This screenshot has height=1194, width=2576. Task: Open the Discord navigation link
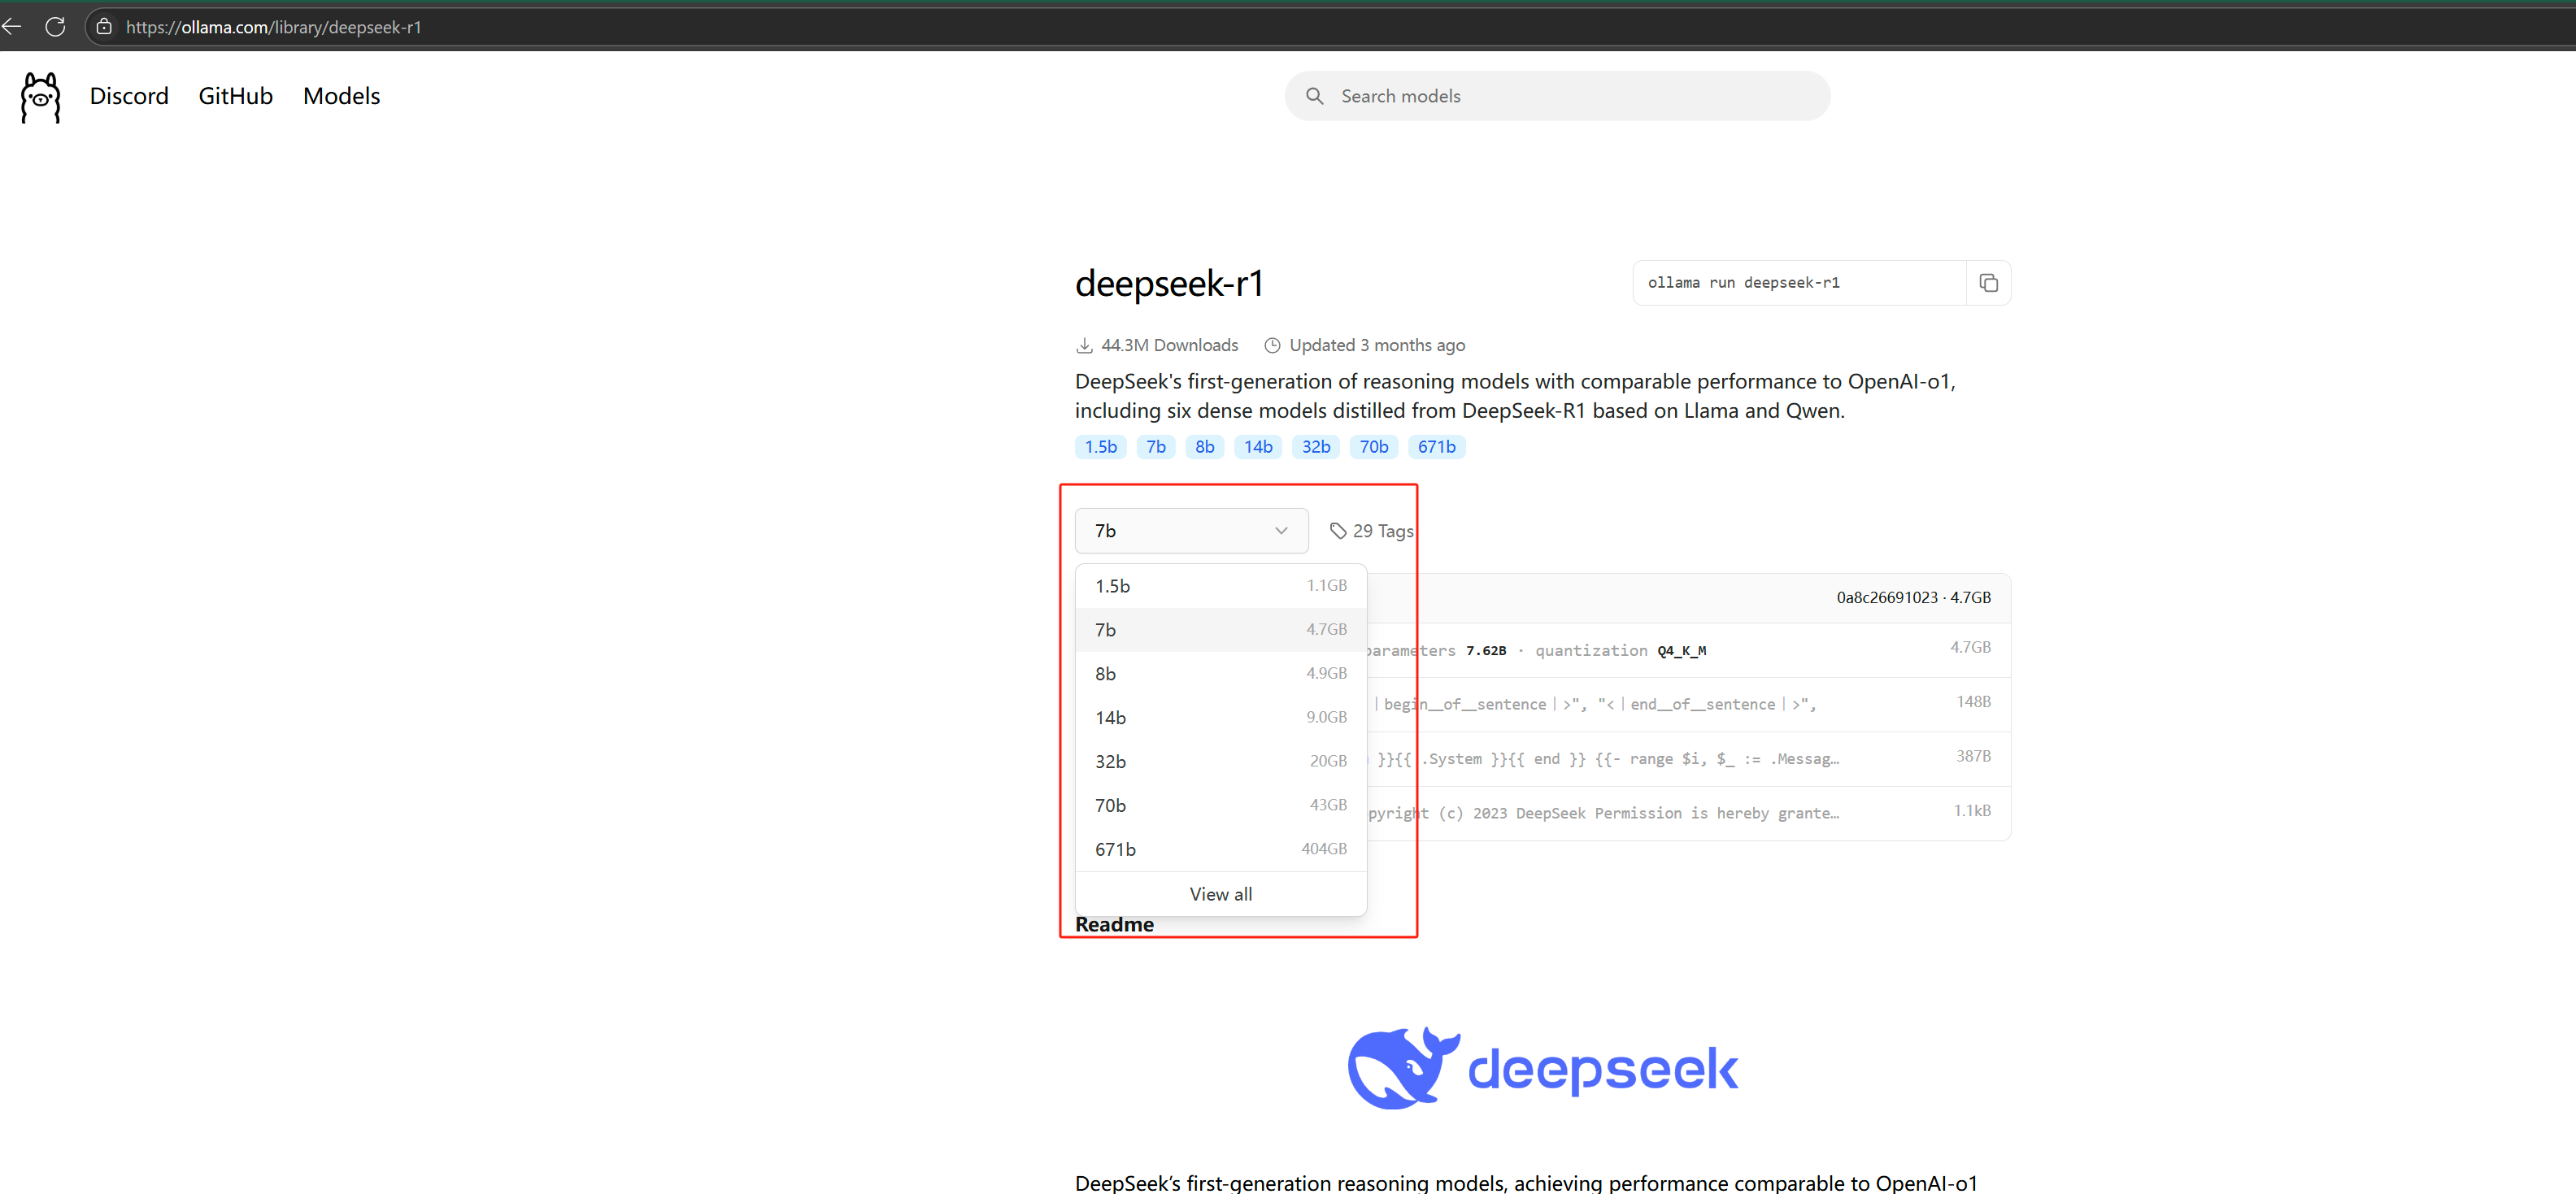129,96
